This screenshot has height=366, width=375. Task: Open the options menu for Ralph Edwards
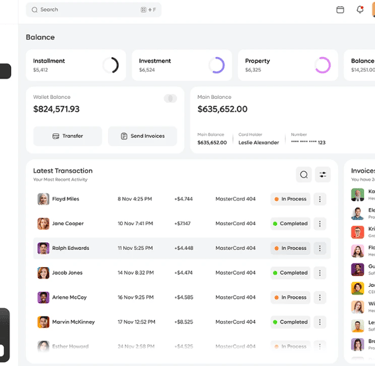(320, 248)
